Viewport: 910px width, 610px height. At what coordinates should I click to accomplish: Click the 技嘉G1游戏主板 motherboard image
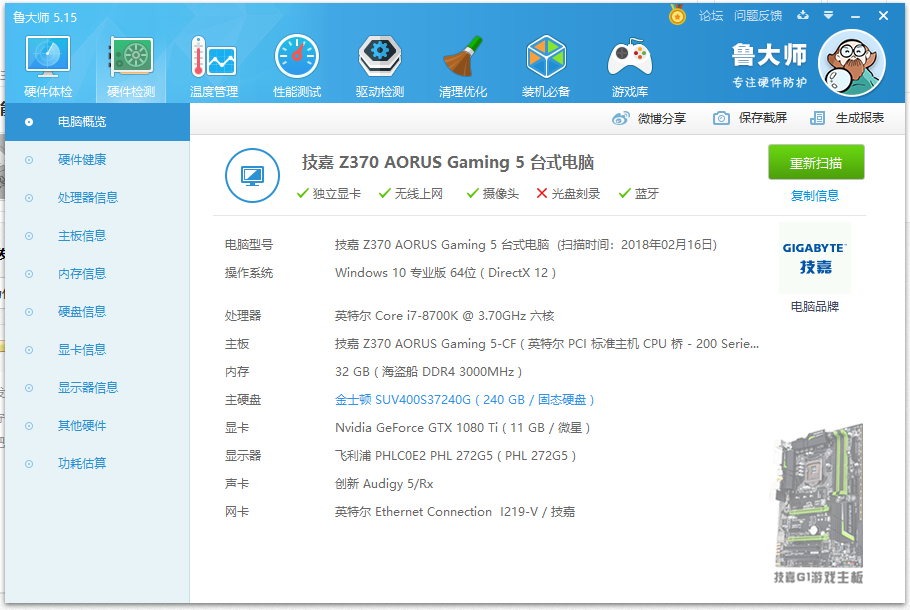[x=818, y=504]
